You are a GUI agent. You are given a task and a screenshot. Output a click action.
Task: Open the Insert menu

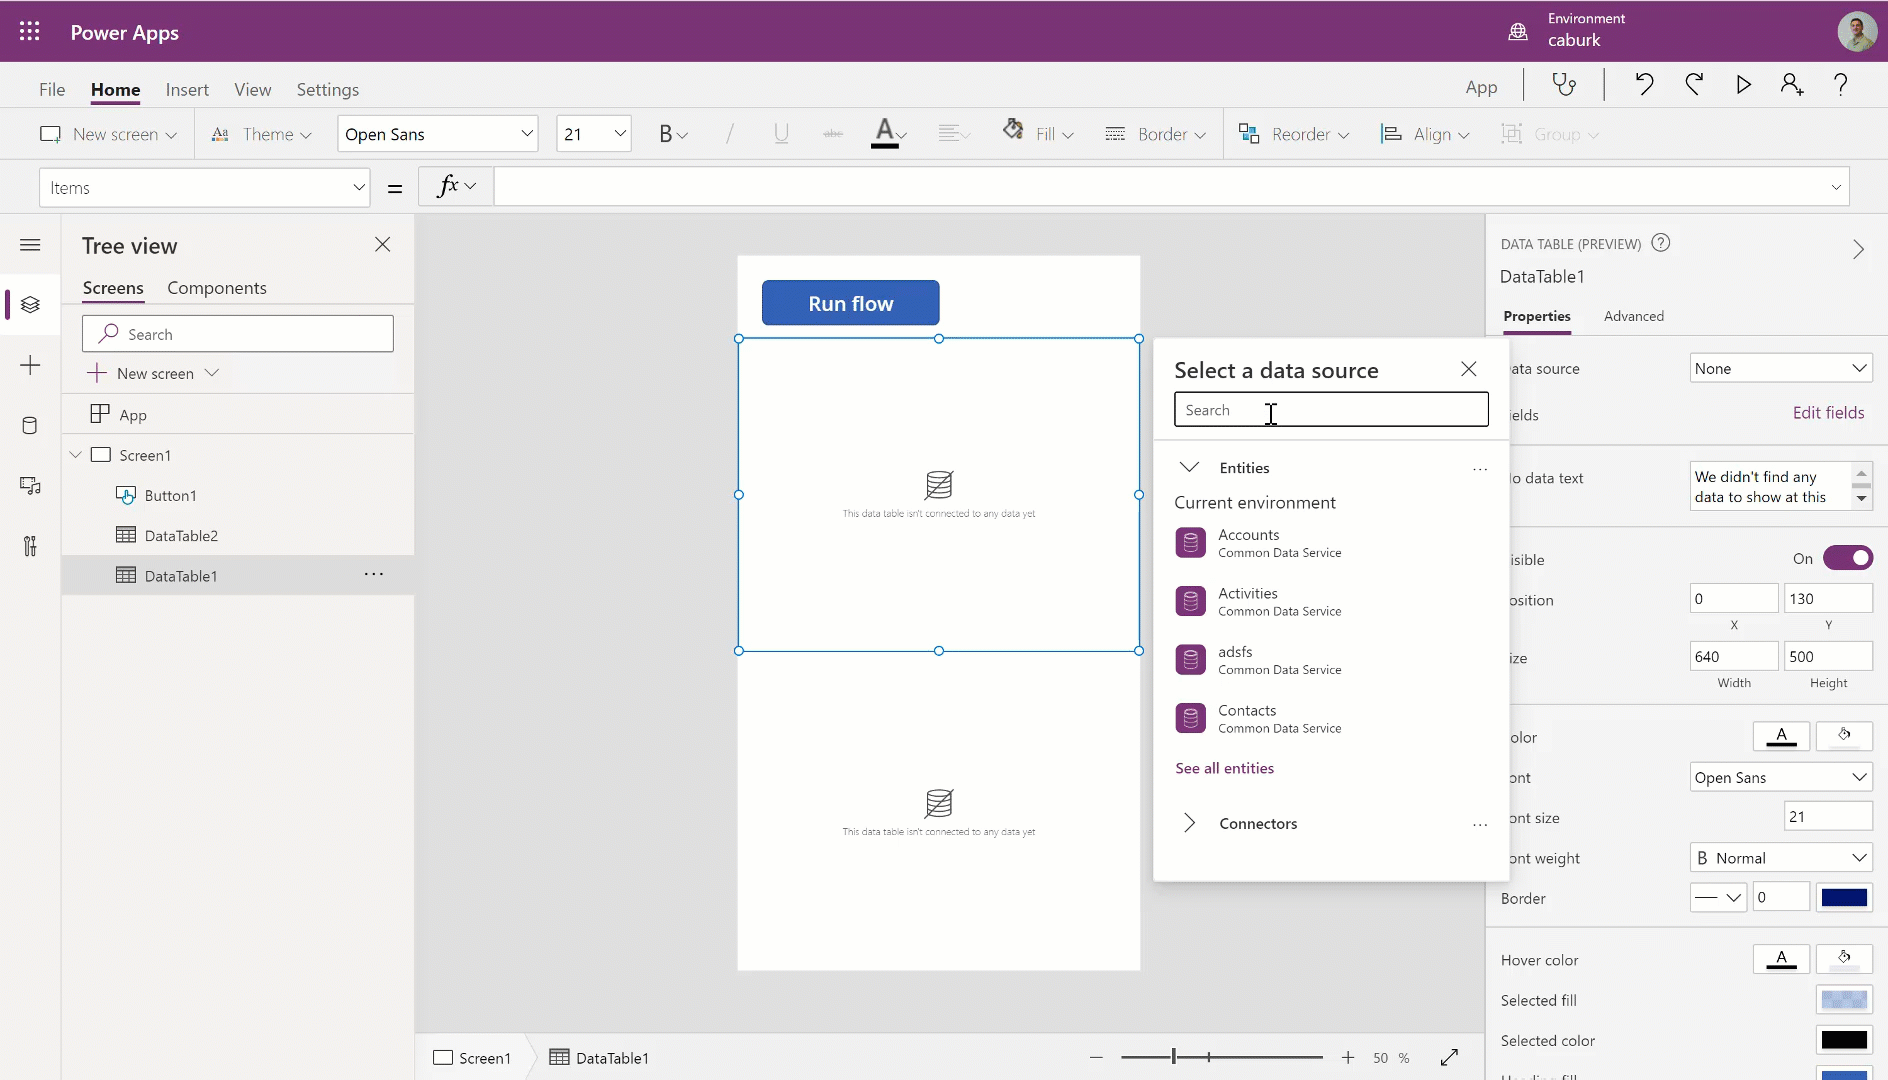[187, 89]
